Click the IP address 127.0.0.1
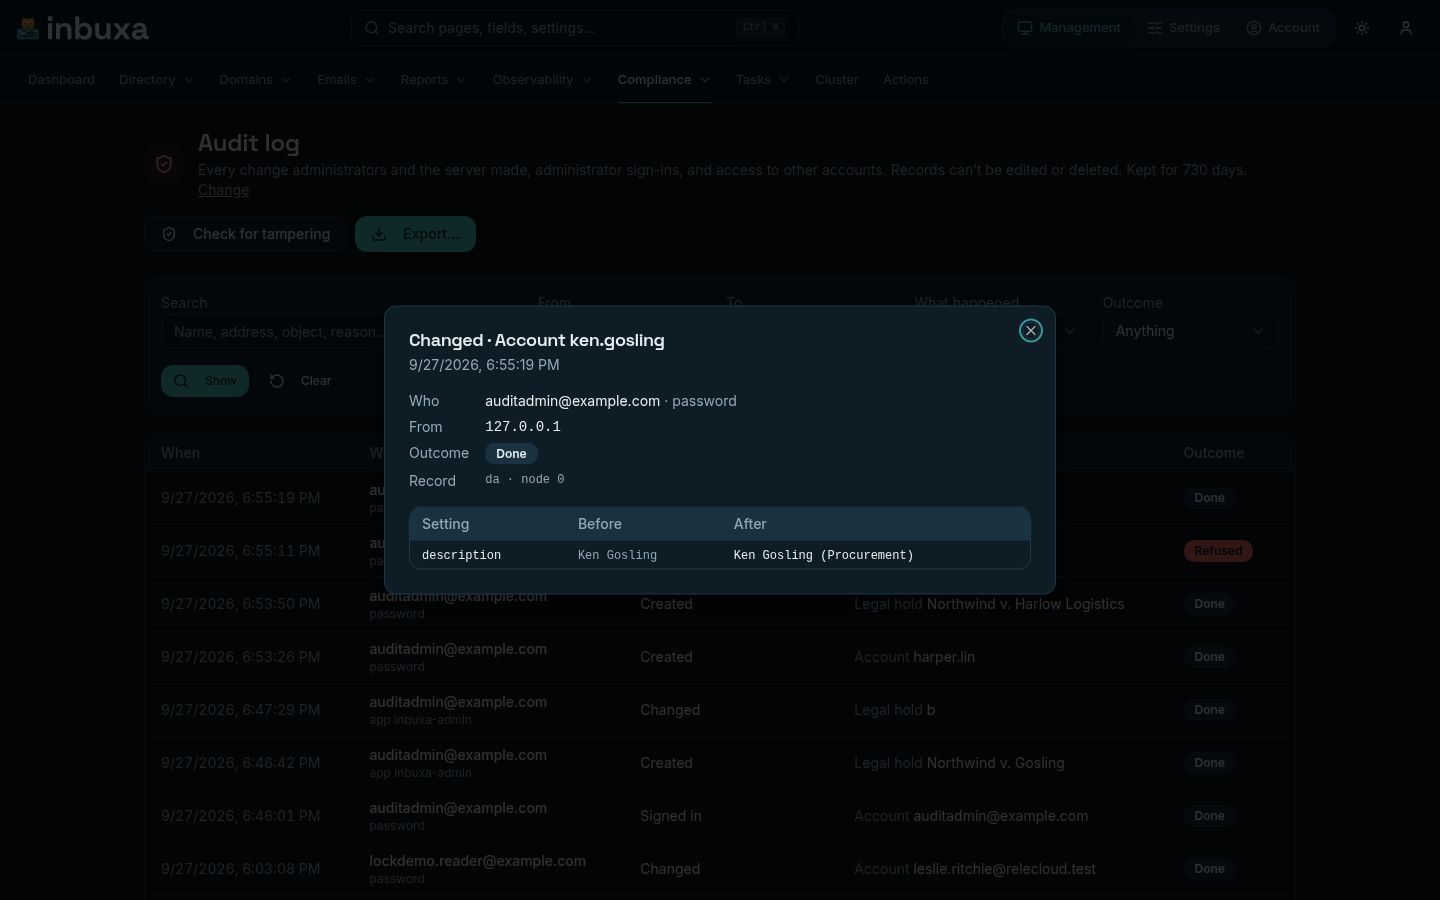This screenshot has height=900, width=1440. [523, 427]
